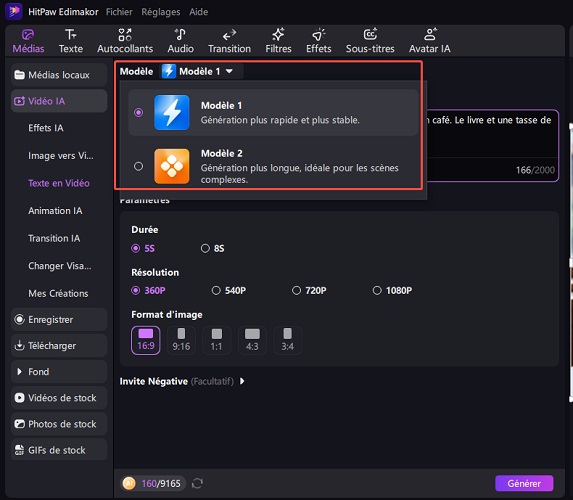Open Transition IA item

(54, 238)
